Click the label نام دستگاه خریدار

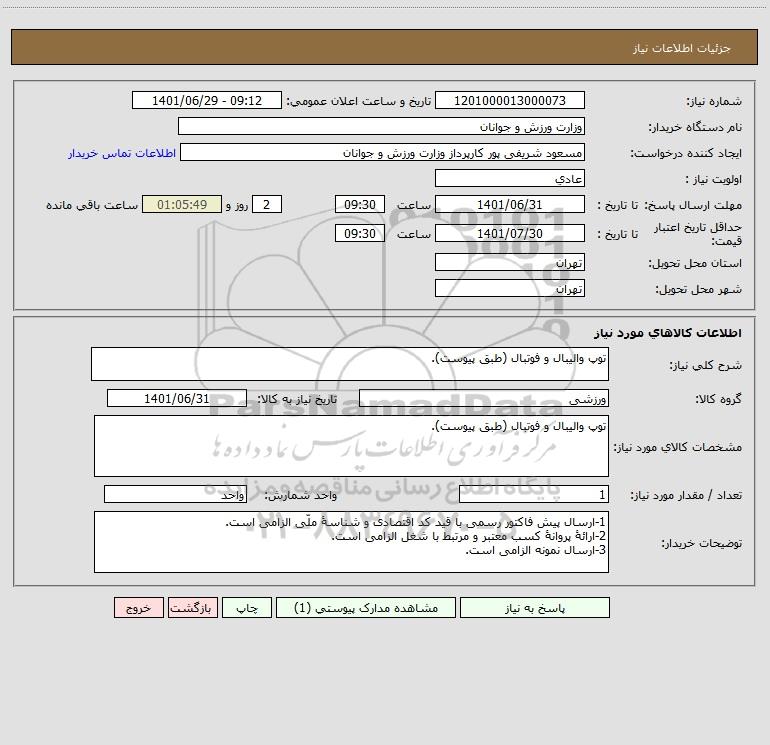[x=695, y=127]
